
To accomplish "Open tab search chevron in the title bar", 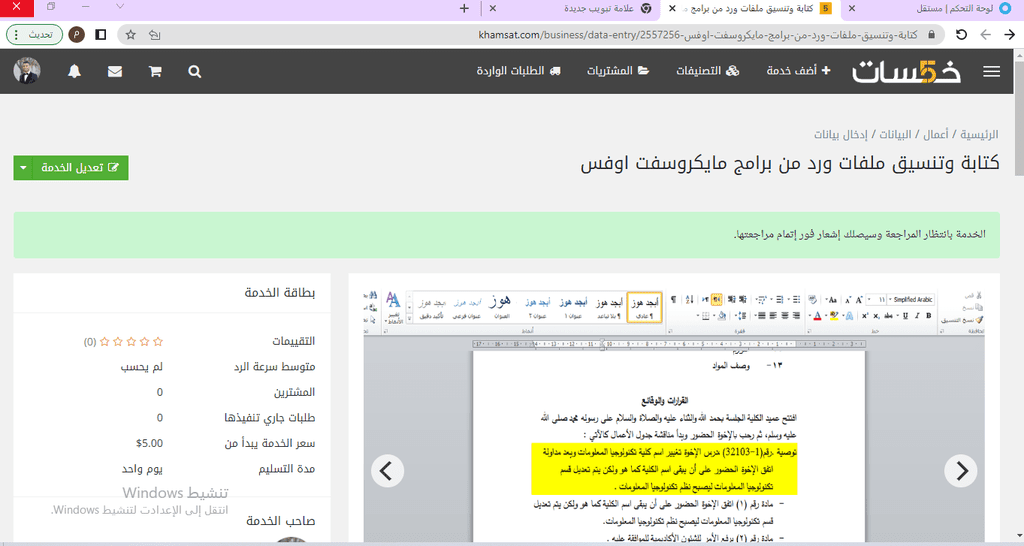I will (120, 7).
